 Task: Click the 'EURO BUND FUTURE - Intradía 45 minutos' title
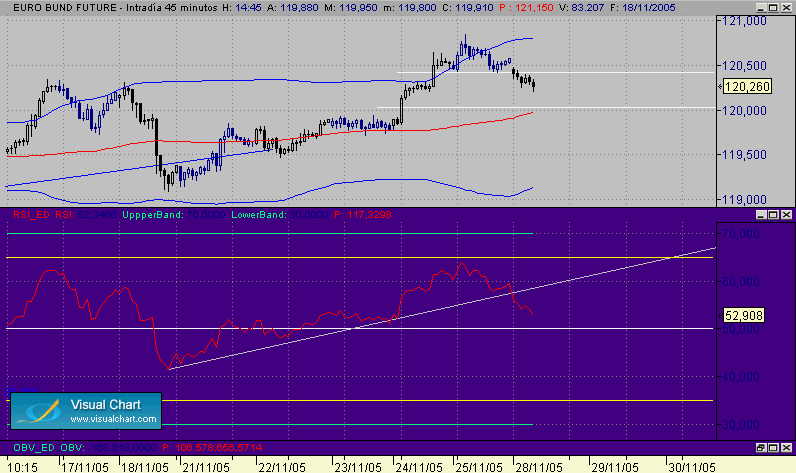(x=115, y=8)
